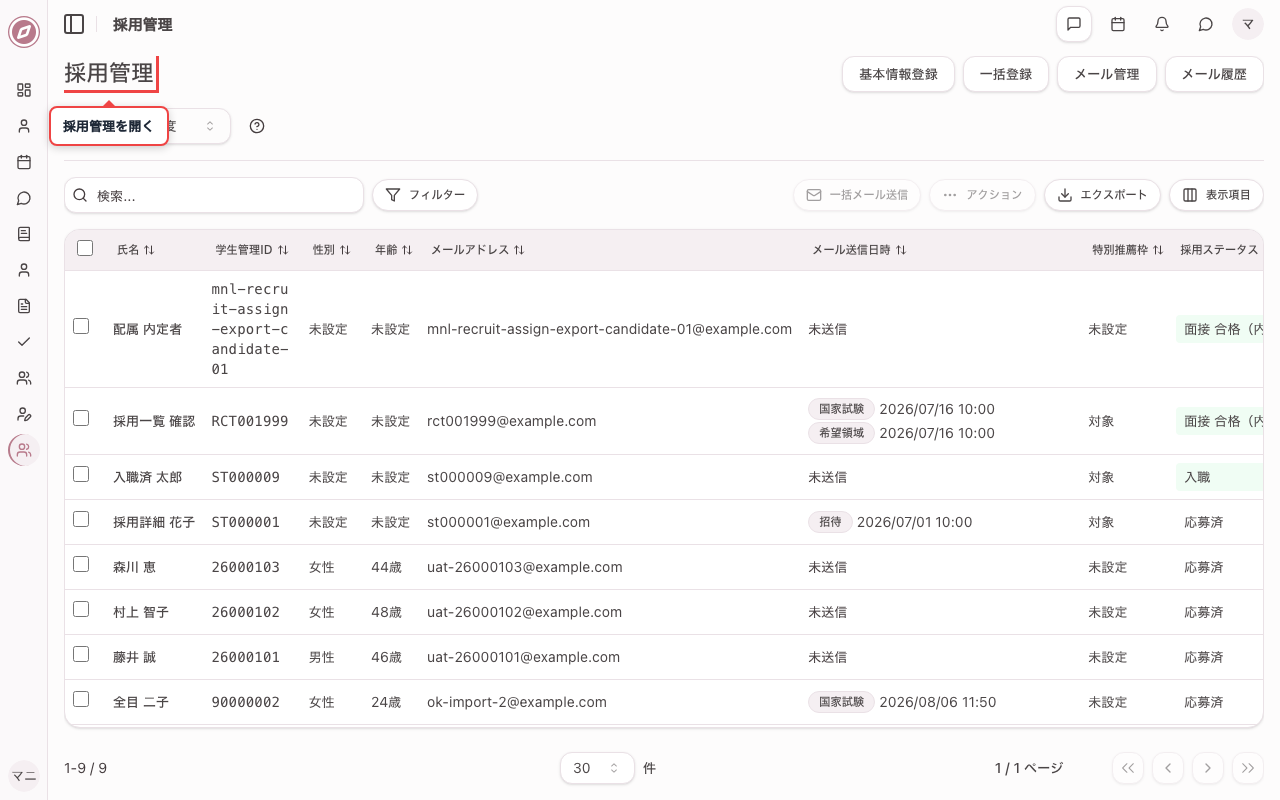Toggle the sidebar panel icon
The image size is (1280, 800).
[x=74, y=24]
